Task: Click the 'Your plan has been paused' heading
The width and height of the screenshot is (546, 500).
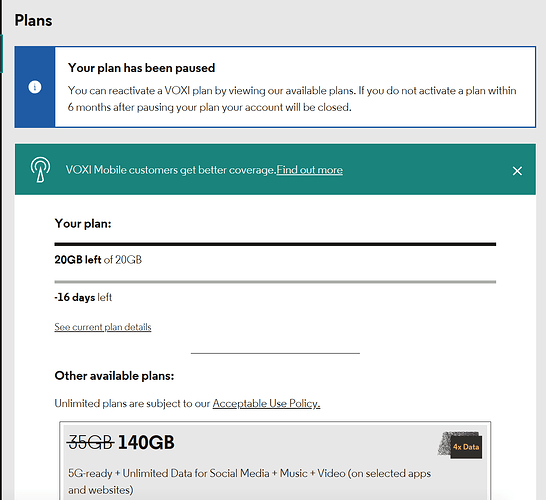Action: click(x=141, y=68)
